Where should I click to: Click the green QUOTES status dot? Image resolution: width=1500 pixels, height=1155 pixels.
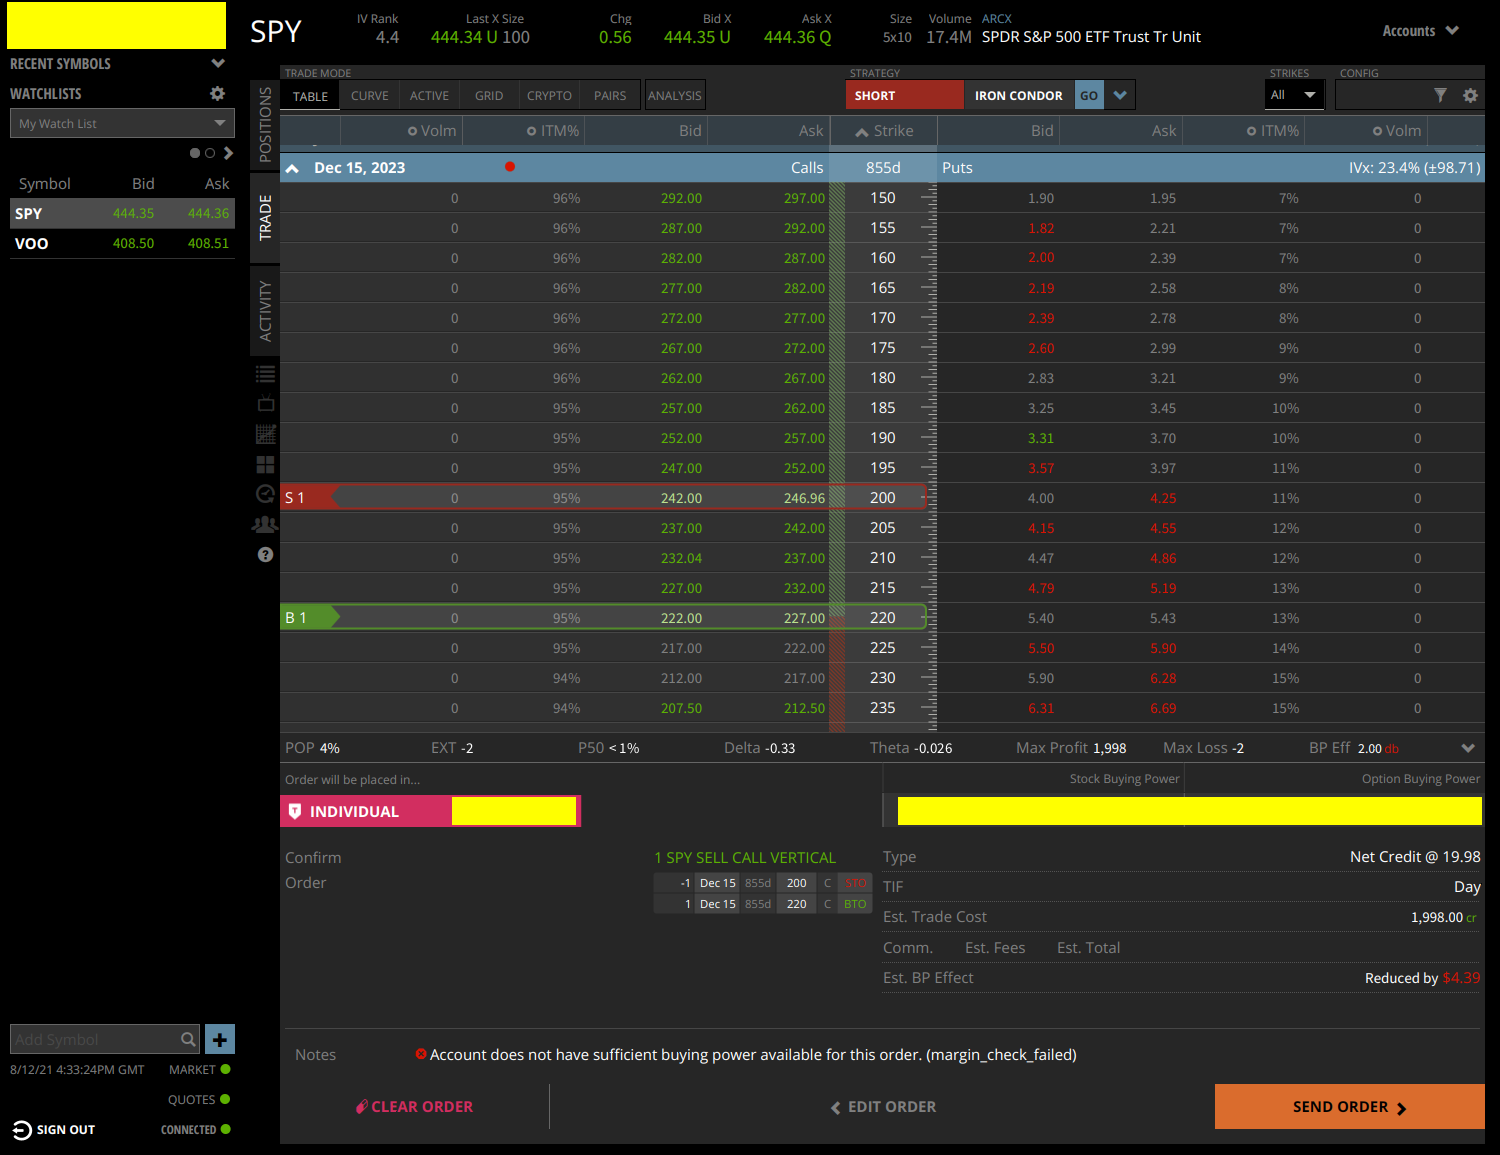[225, 1099]
